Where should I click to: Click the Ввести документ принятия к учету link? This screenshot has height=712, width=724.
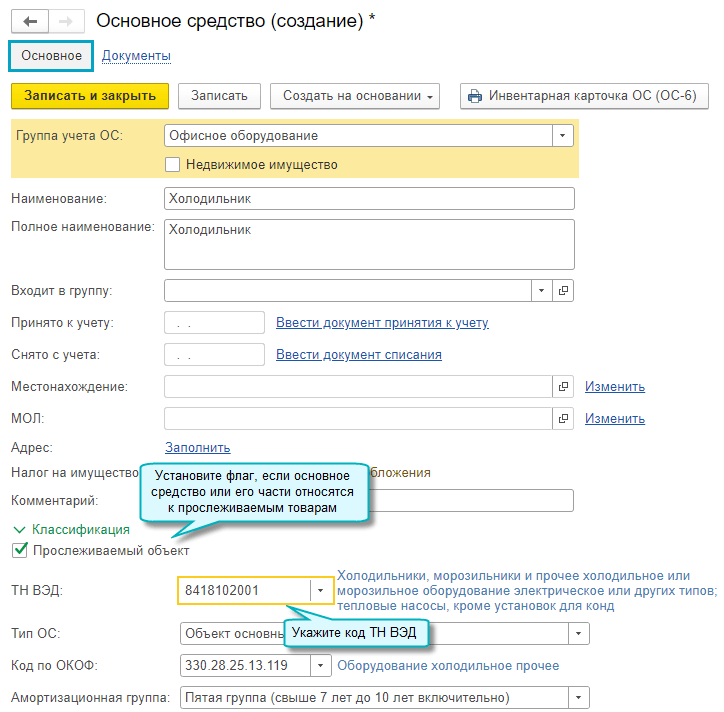(x=382, y=323)
